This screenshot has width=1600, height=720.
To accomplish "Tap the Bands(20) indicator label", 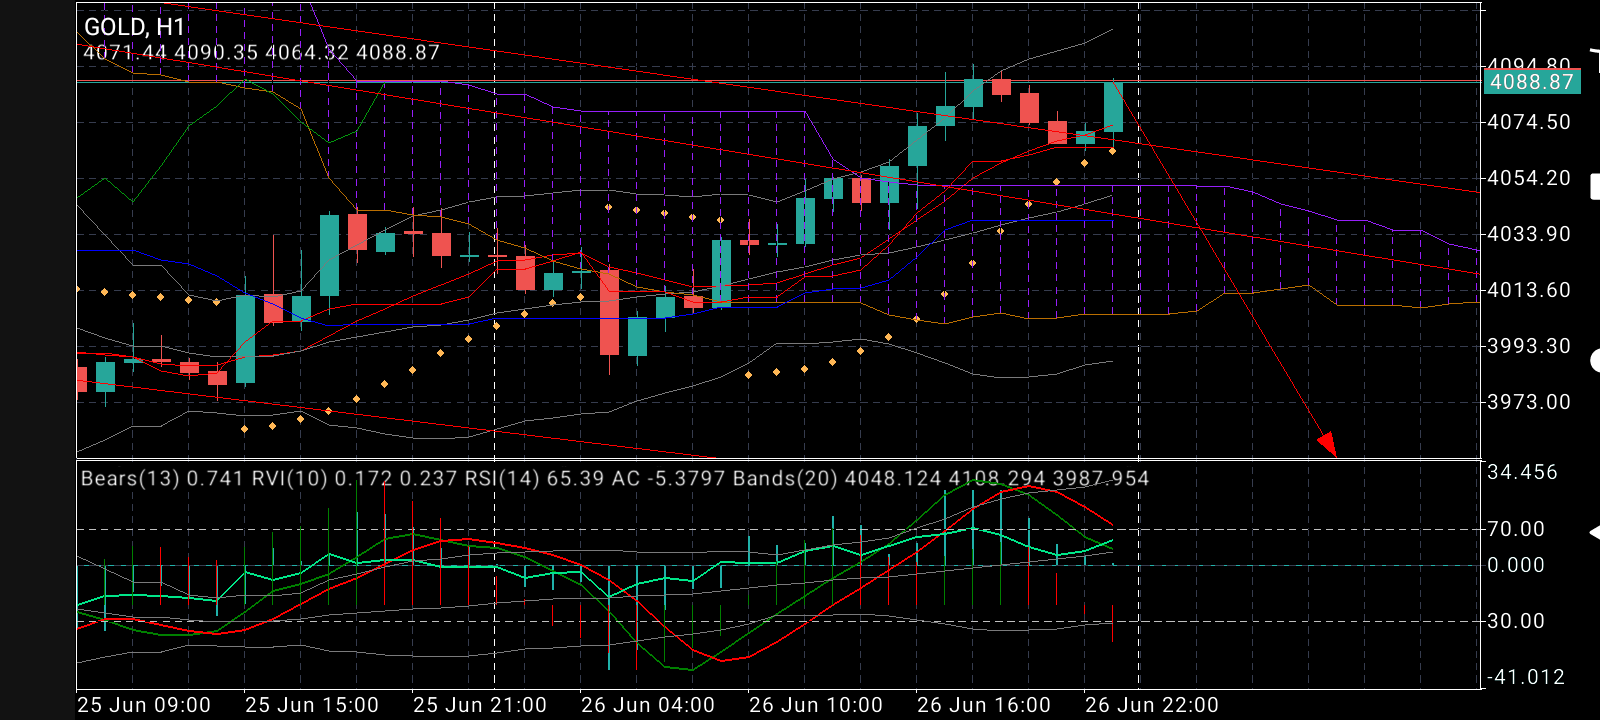I will click(941, 478).
